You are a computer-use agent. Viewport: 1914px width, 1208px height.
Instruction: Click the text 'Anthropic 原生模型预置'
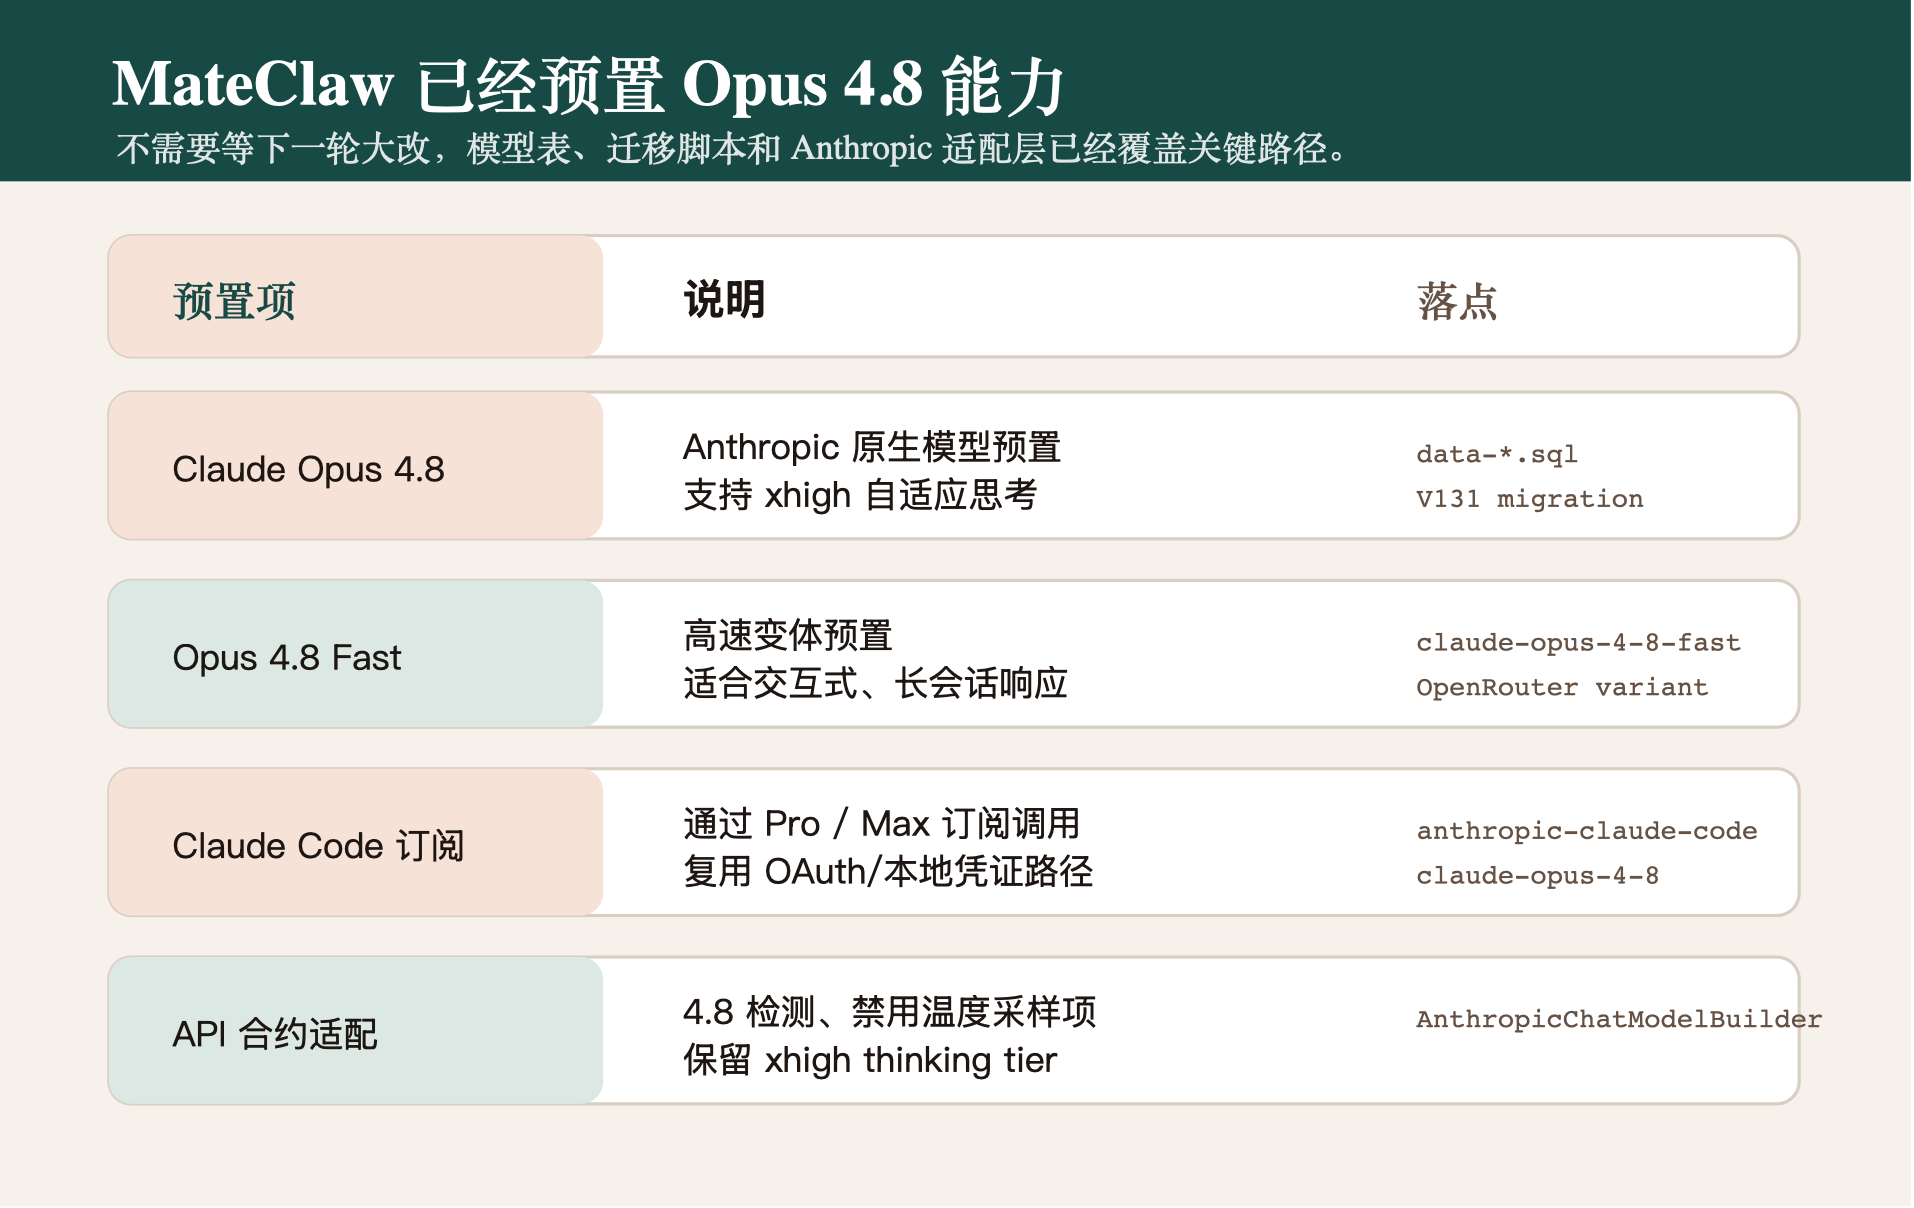(x=872, y=447)
